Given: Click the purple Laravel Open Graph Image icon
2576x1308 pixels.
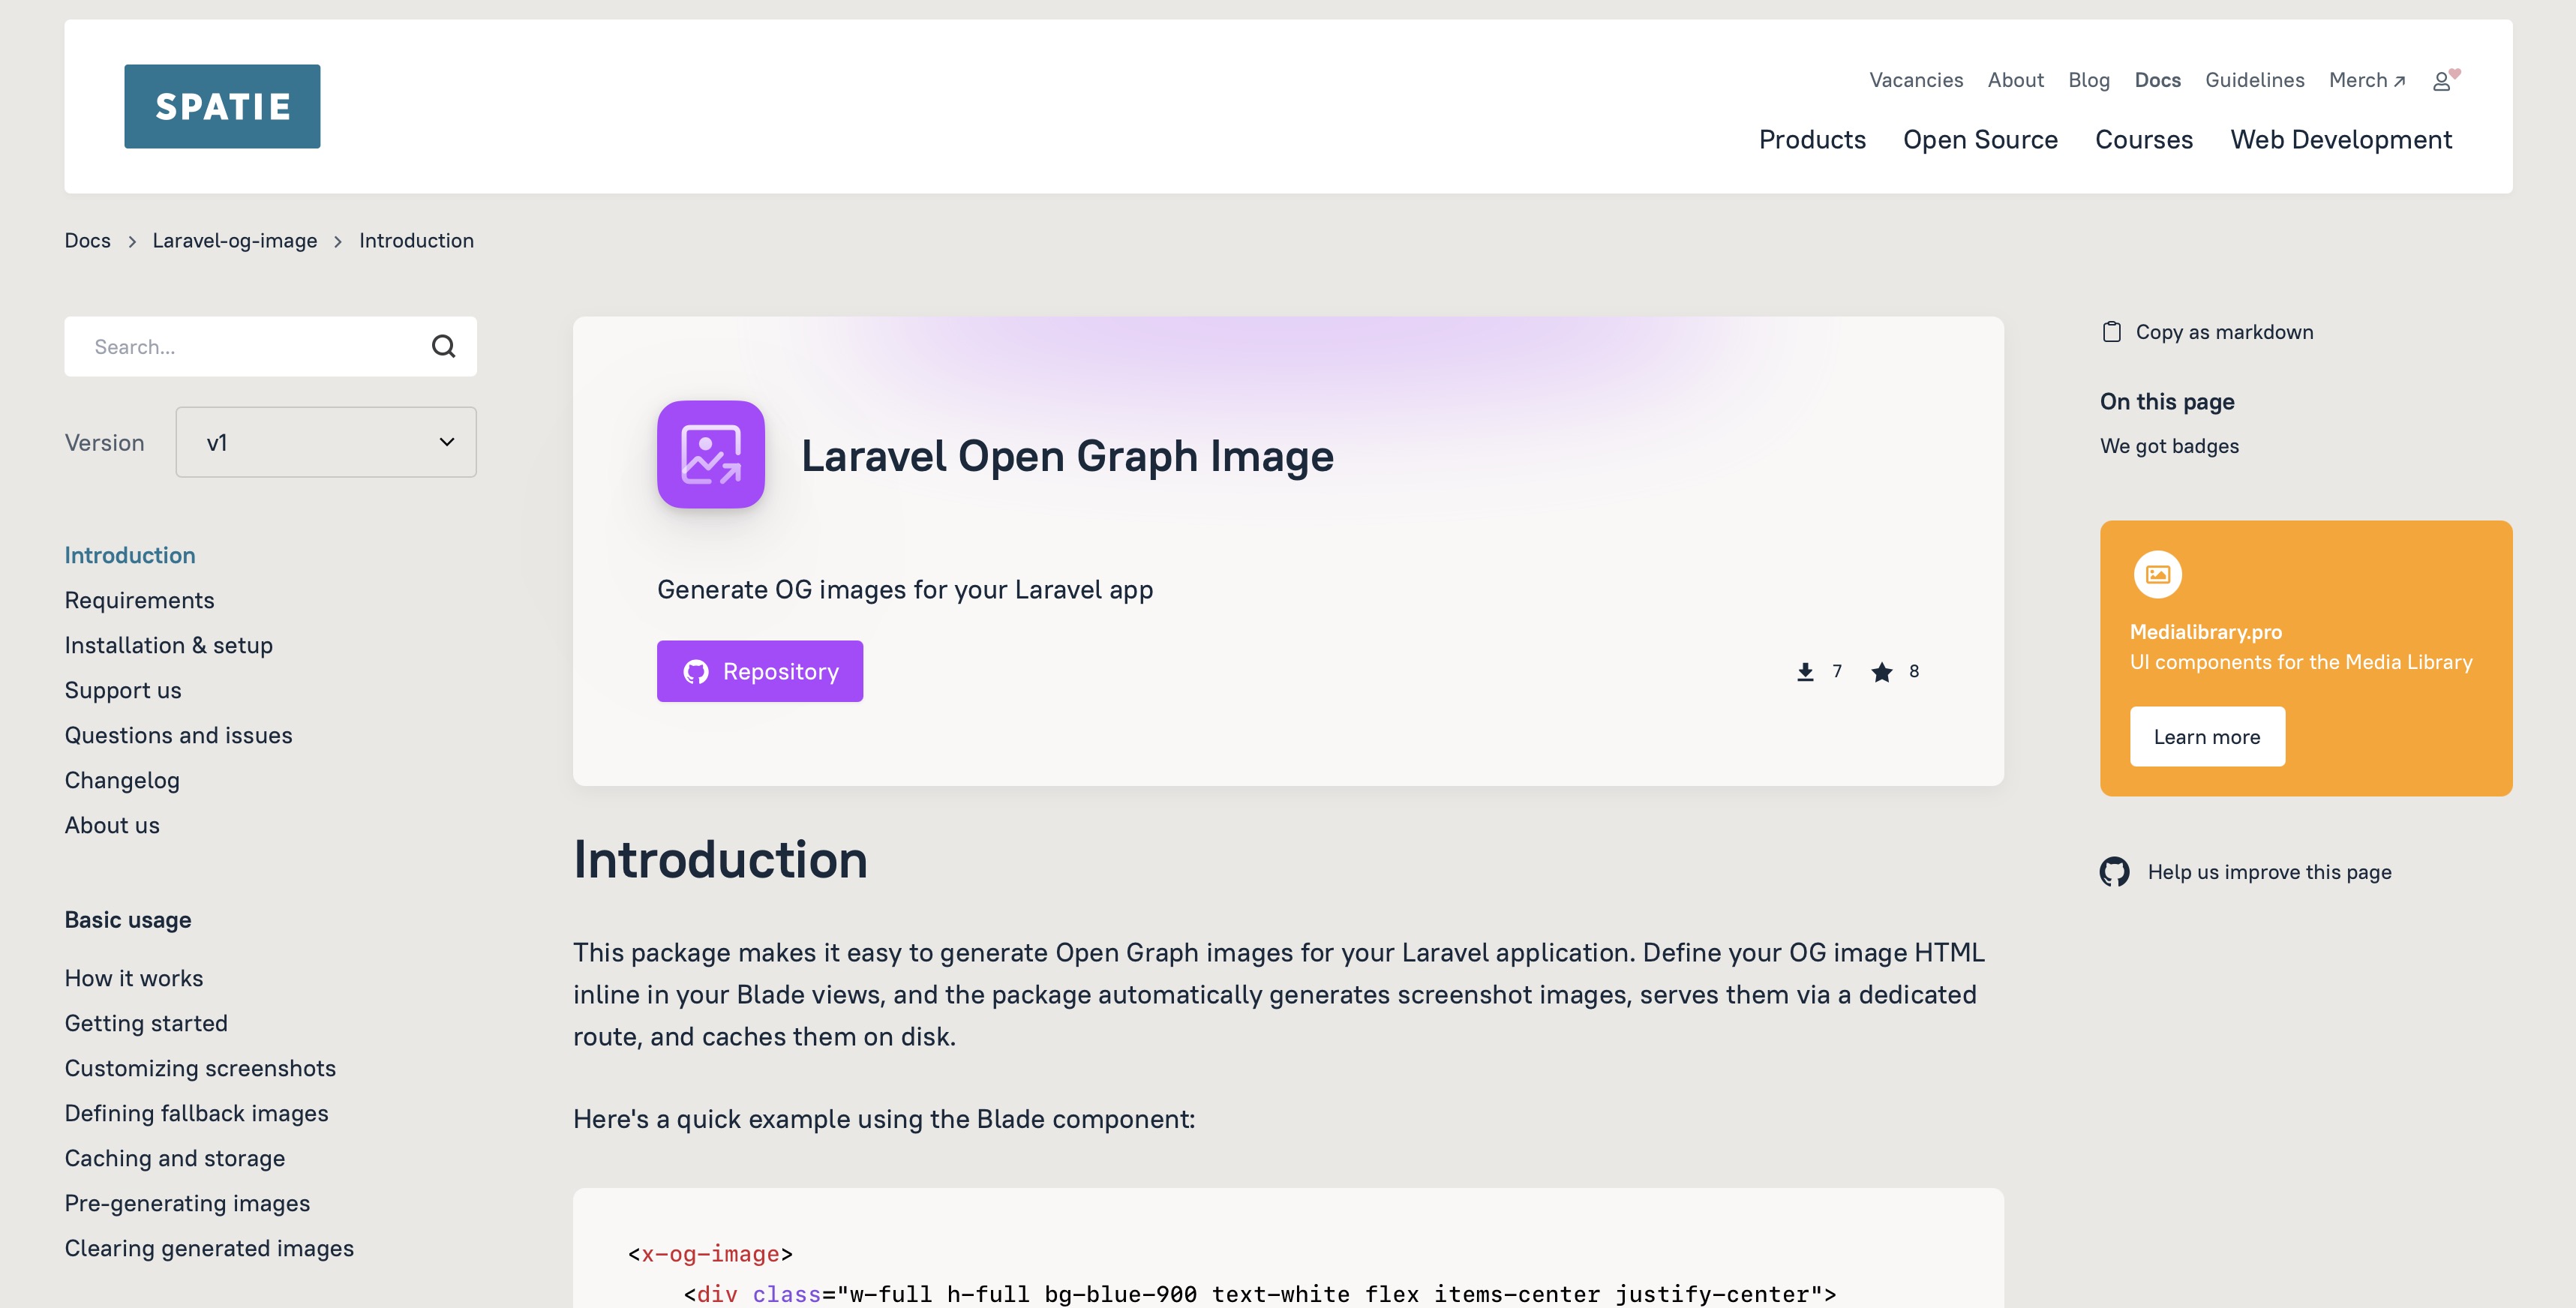Looking at the screenshot, I should [710, 454].
